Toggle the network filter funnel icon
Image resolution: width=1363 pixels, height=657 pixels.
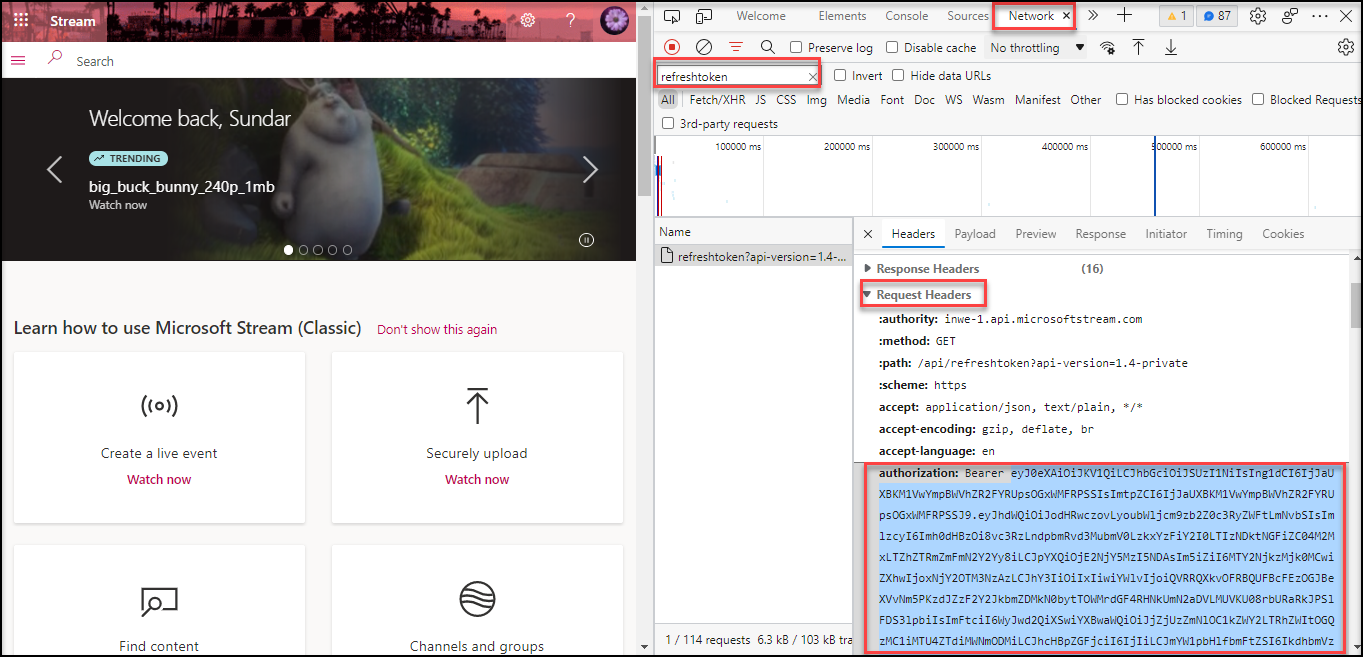tap(736, 47)
